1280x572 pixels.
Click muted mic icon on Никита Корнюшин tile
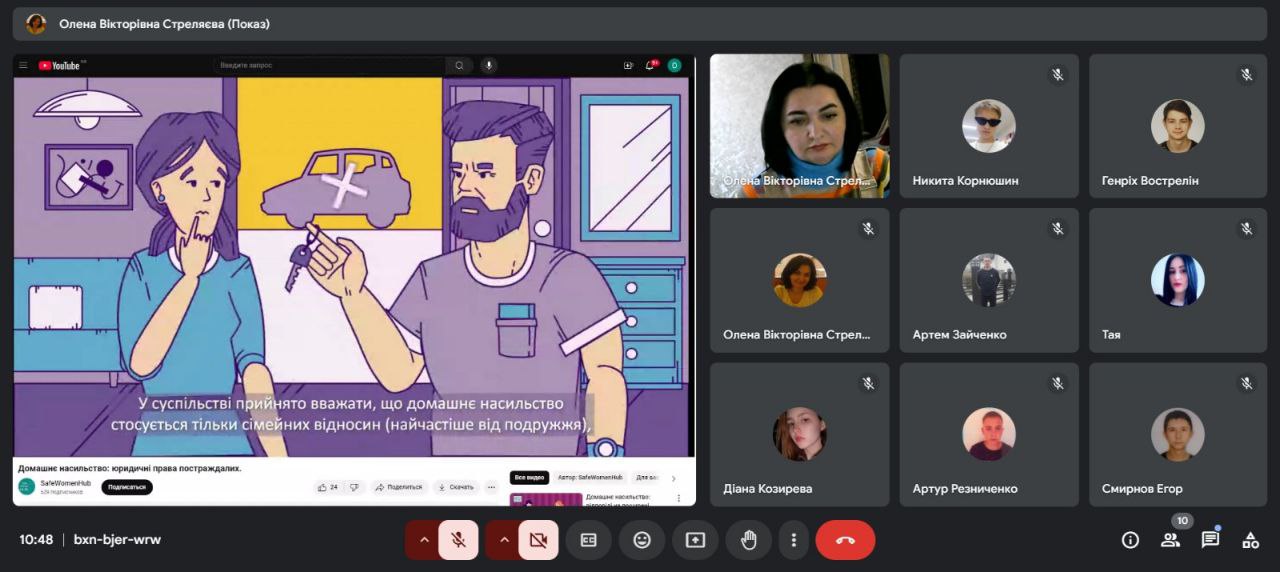[1058, 75]
